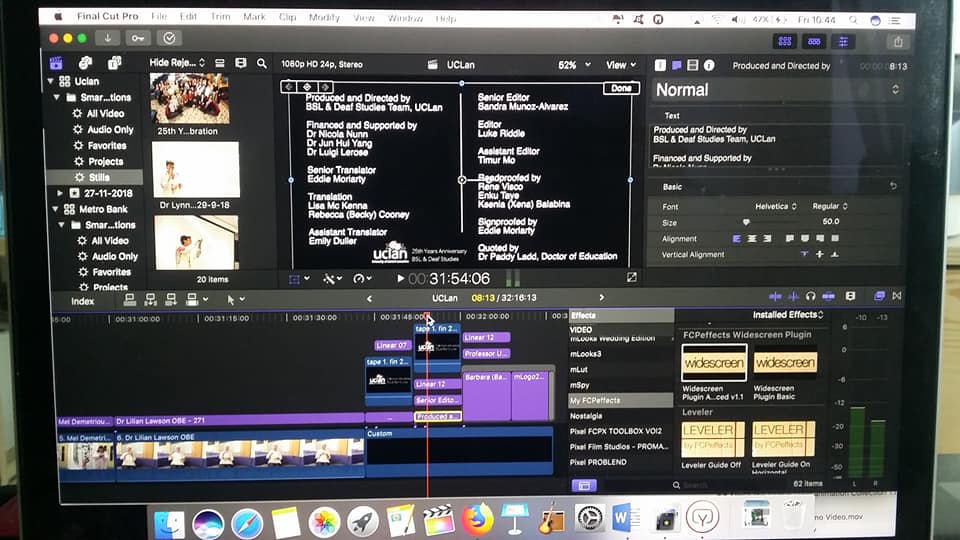Expand the 27-11-2018 event

[x=60, y=193]
